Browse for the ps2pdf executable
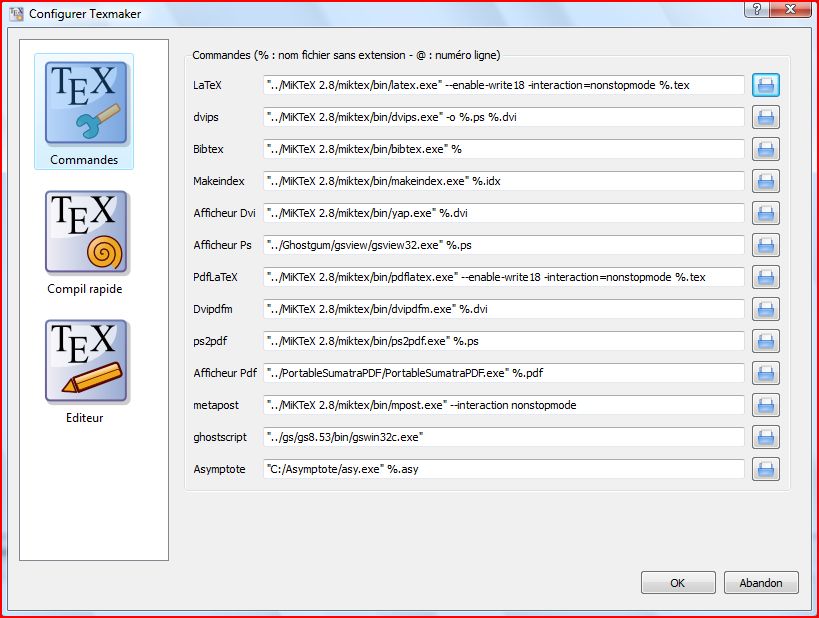This screenshot has height=618, width=819. point(766,341)
